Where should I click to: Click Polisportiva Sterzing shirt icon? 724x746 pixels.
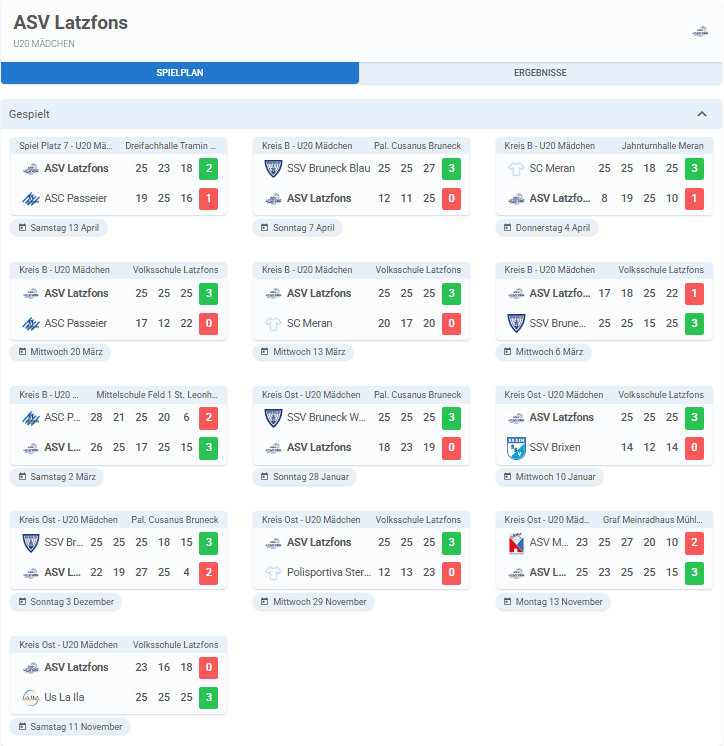point(273,573)
